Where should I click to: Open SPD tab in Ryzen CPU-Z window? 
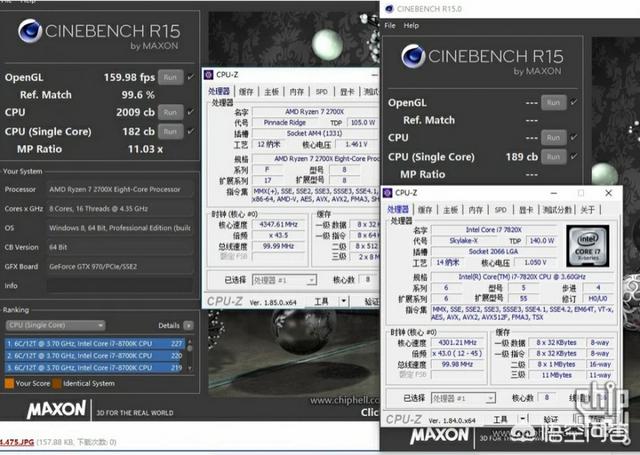click(322, 92)
